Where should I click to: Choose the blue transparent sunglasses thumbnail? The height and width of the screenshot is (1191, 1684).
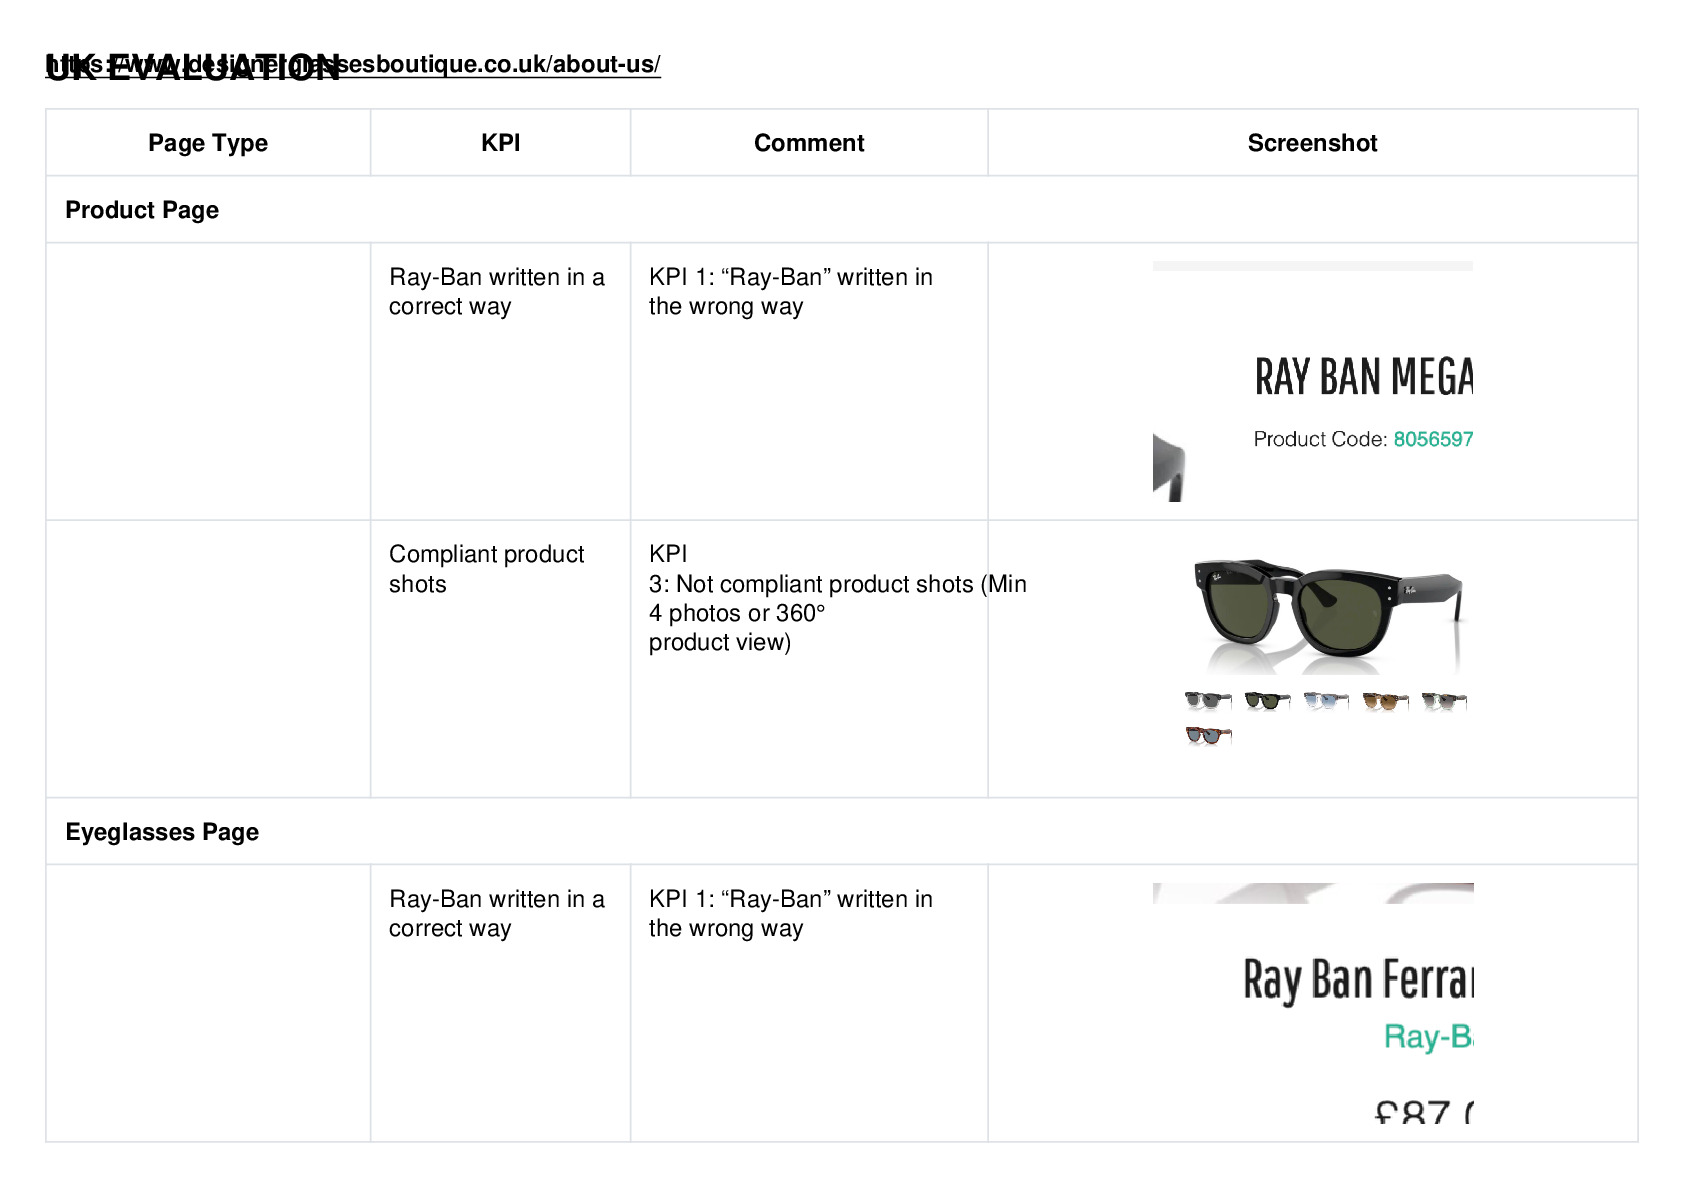(x=1326, y=700)
